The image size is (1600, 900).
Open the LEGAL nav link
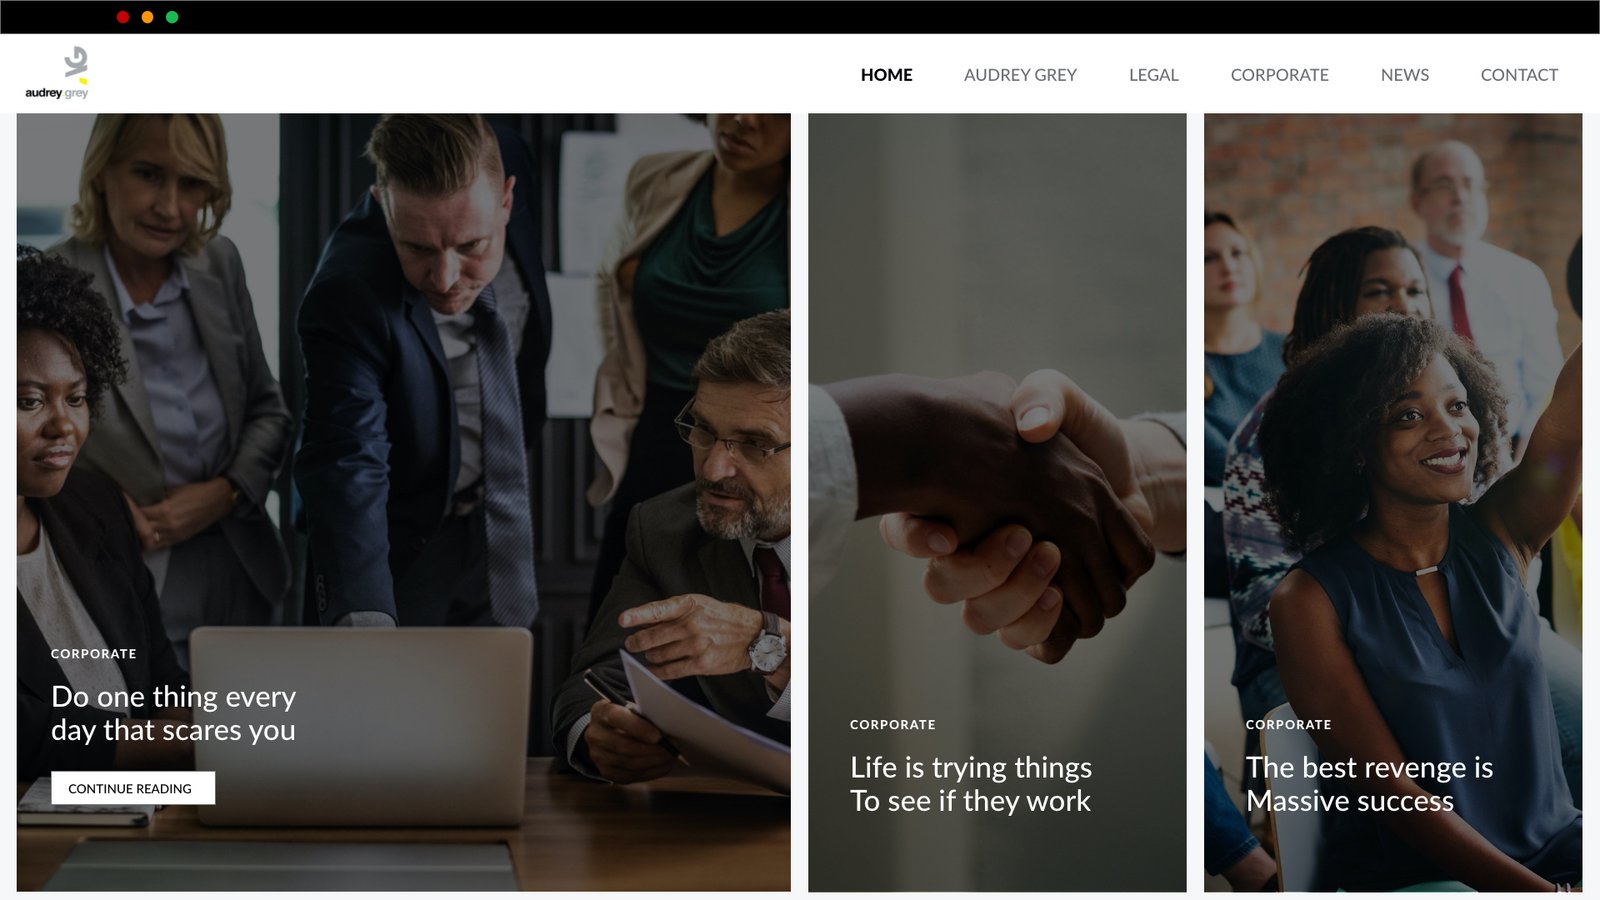click(x=1153, y=75)
